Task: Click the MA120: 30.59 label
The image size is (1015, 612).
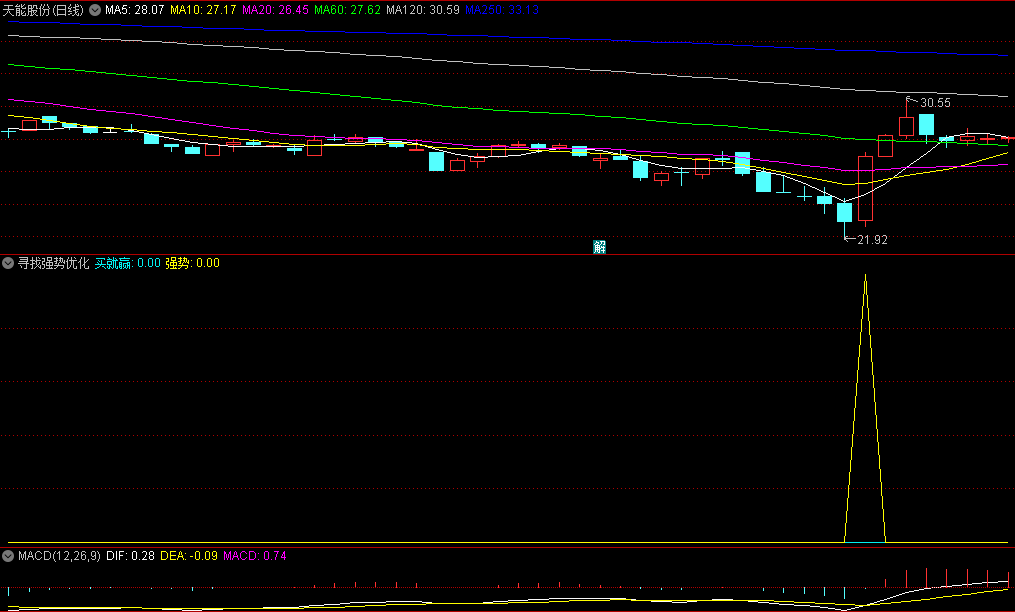Action: [x=423, y=10]
